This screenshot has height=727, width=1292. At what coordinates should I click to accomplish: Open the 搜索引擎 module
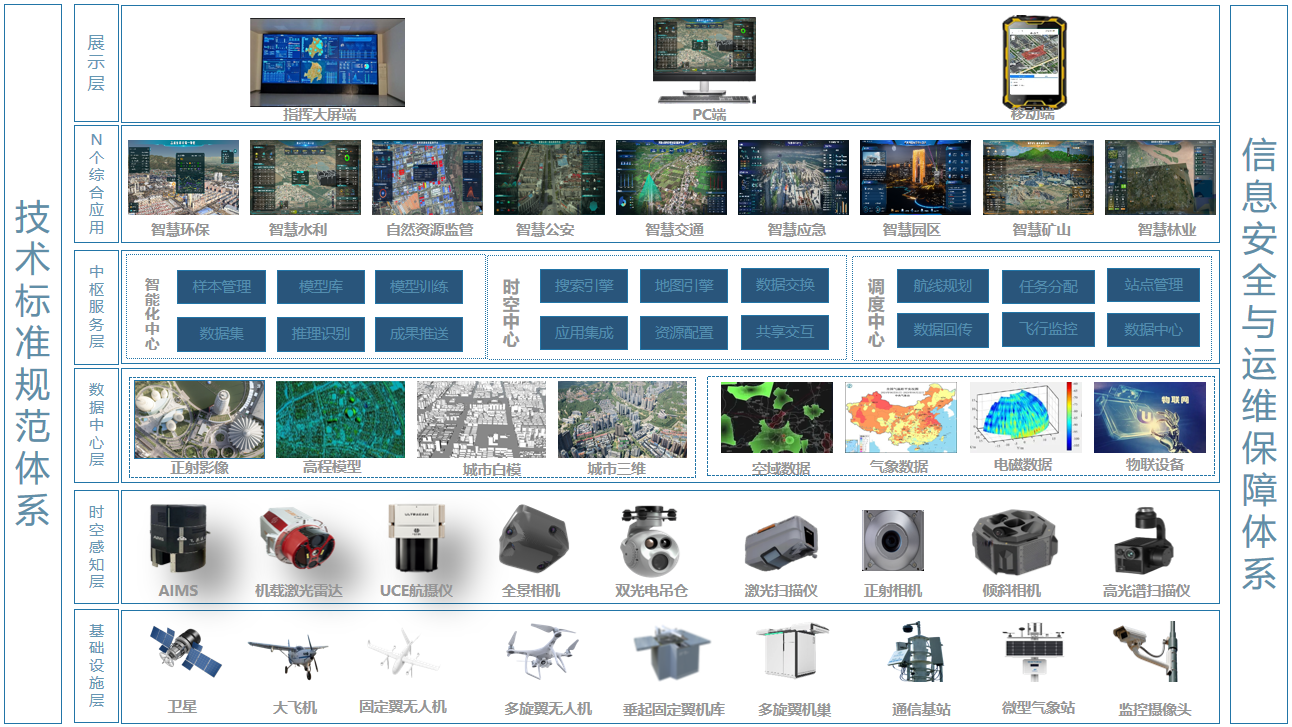pyautogui.click(x=583, y=286)
